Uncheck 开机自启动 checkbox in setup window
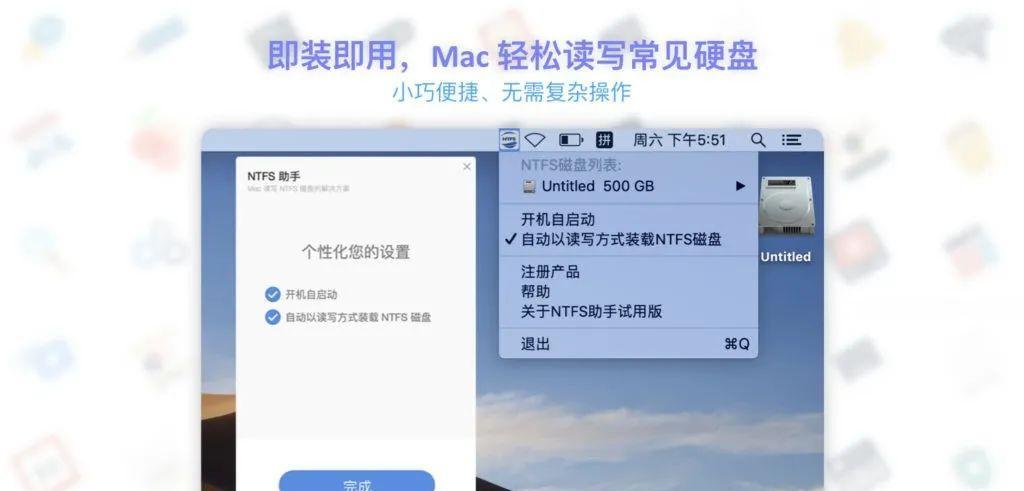Image resolution: width=1024 pixels, height=491 pixels. (x=272, y=294)
